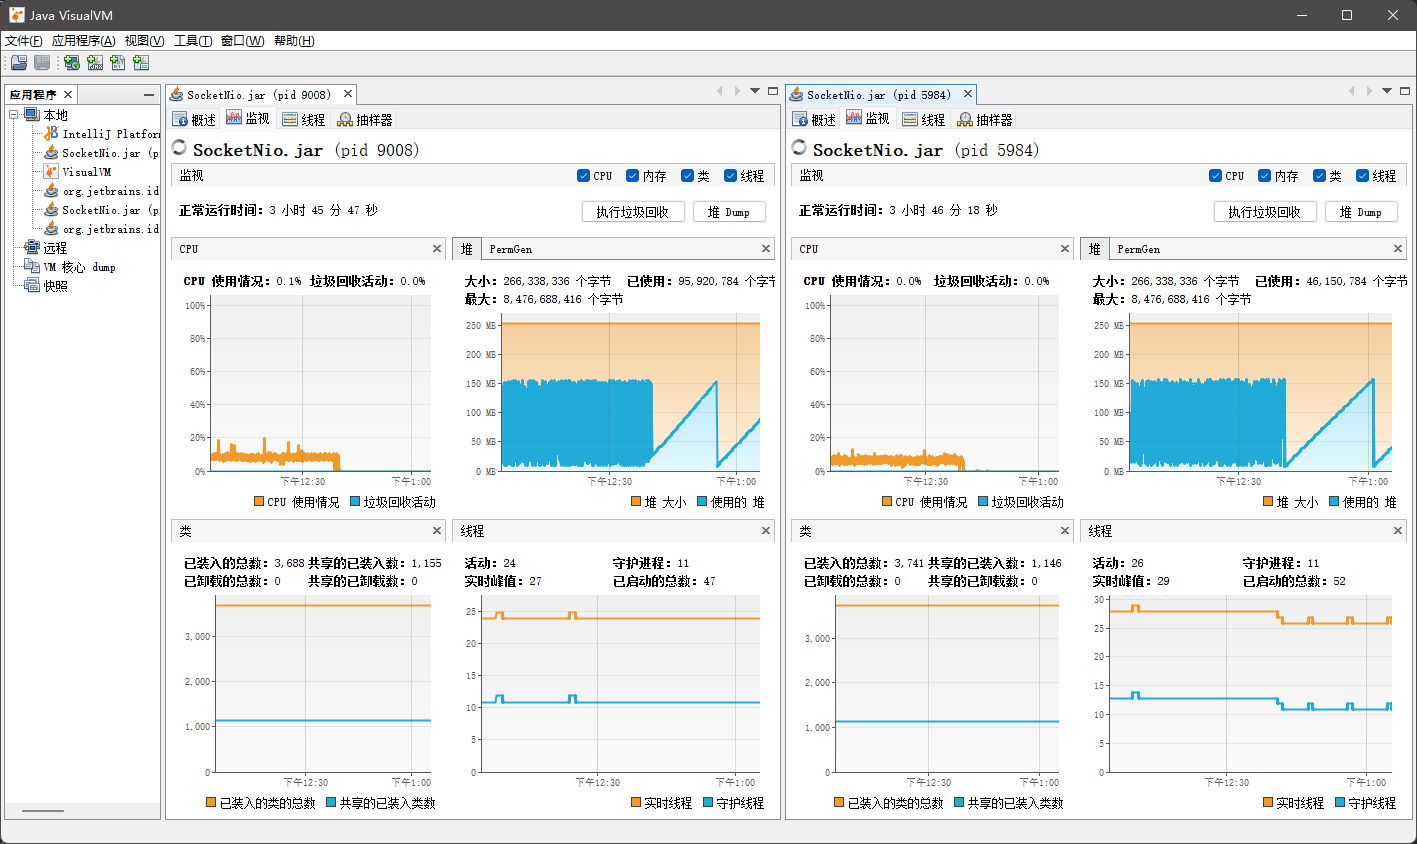Close the CPU chart panel in pid 5984
The height and width of the screenshot is (844, 1417).
point(1065,248)
